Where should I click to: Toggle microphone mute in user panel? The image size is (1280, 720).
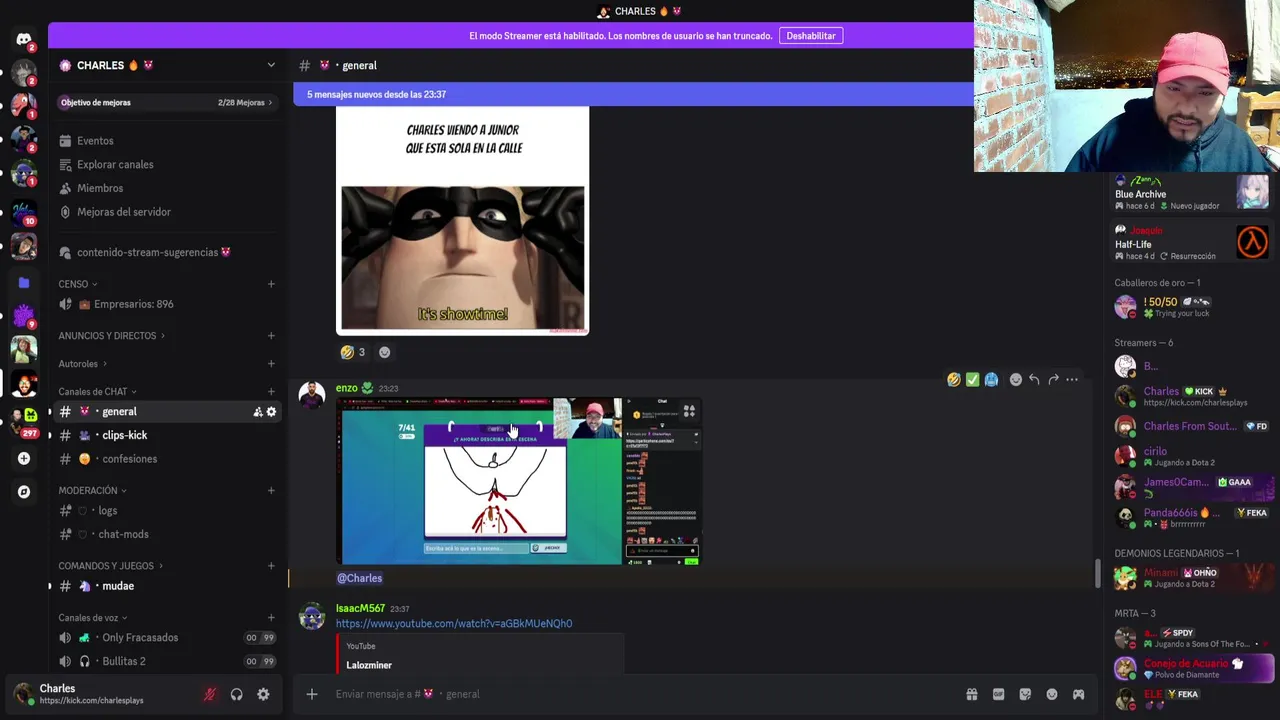[210, 694]
